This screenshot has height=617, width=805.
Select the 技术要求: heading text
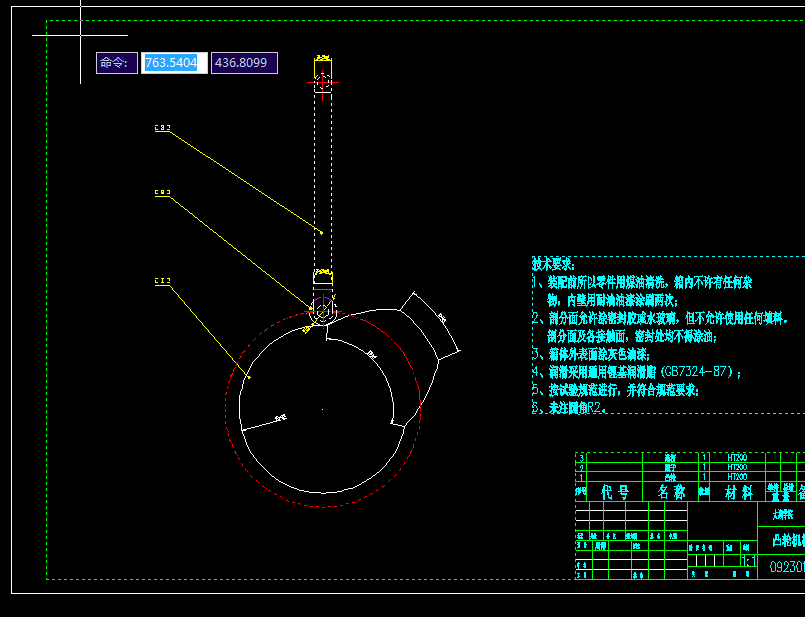point(553,264)
